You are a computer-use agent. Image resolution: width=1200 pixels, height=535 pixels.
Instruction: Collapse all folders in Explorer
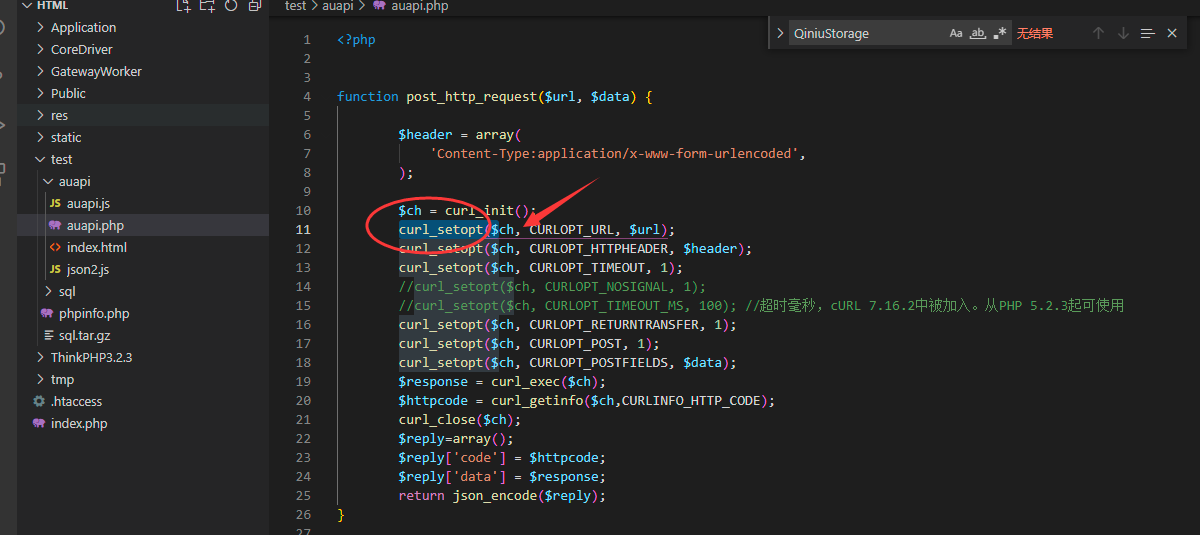pos(255,6)
